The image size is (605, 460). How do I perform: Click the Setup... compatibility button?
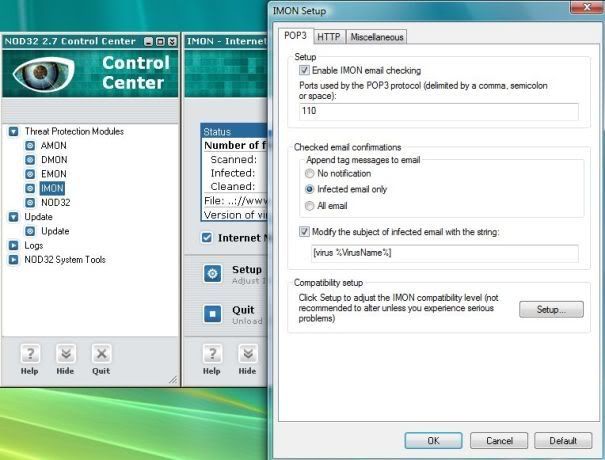(x=550, y=310)
